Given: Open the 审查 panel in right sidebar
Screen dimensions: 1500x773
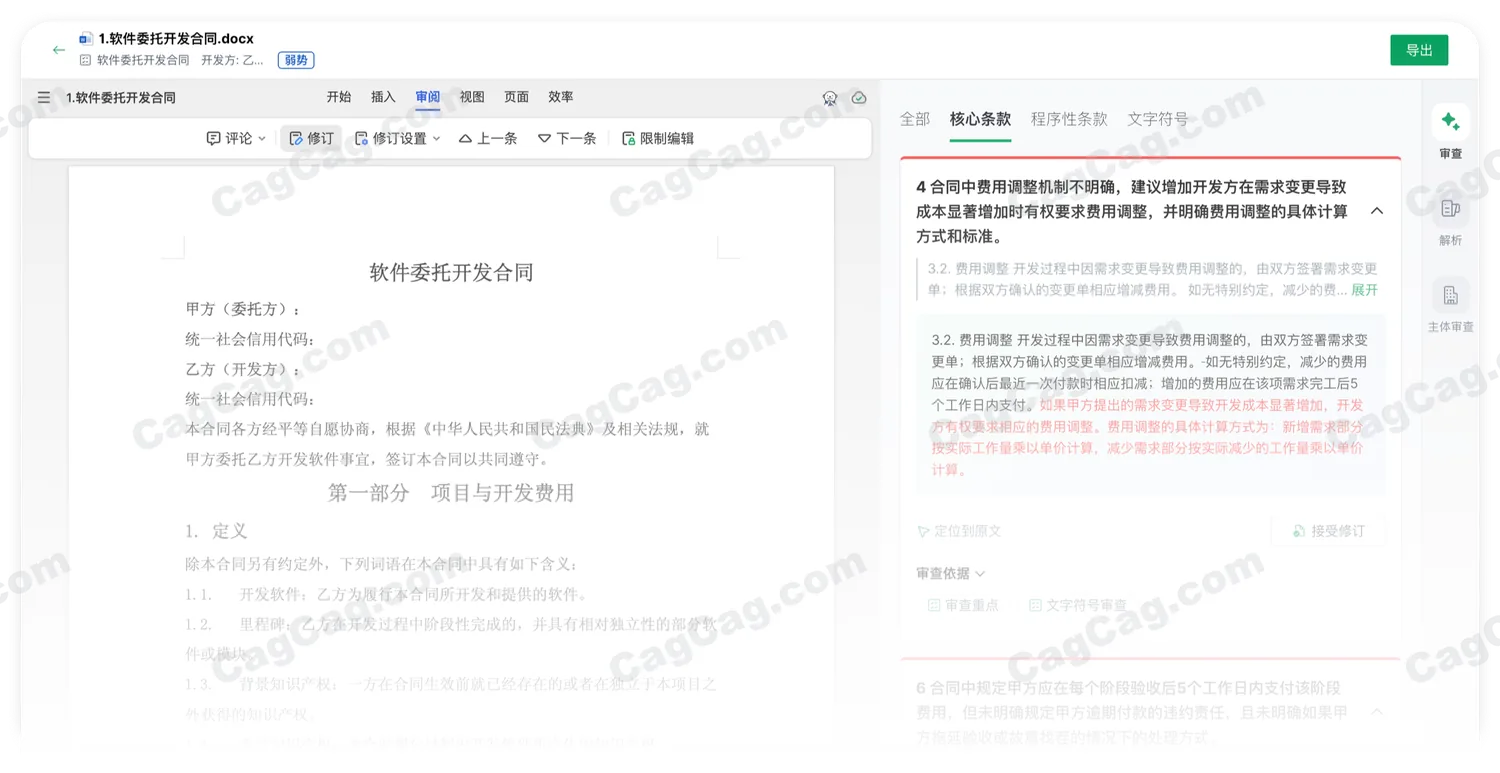Looking at the screenshot, I should pos(1450,133).
